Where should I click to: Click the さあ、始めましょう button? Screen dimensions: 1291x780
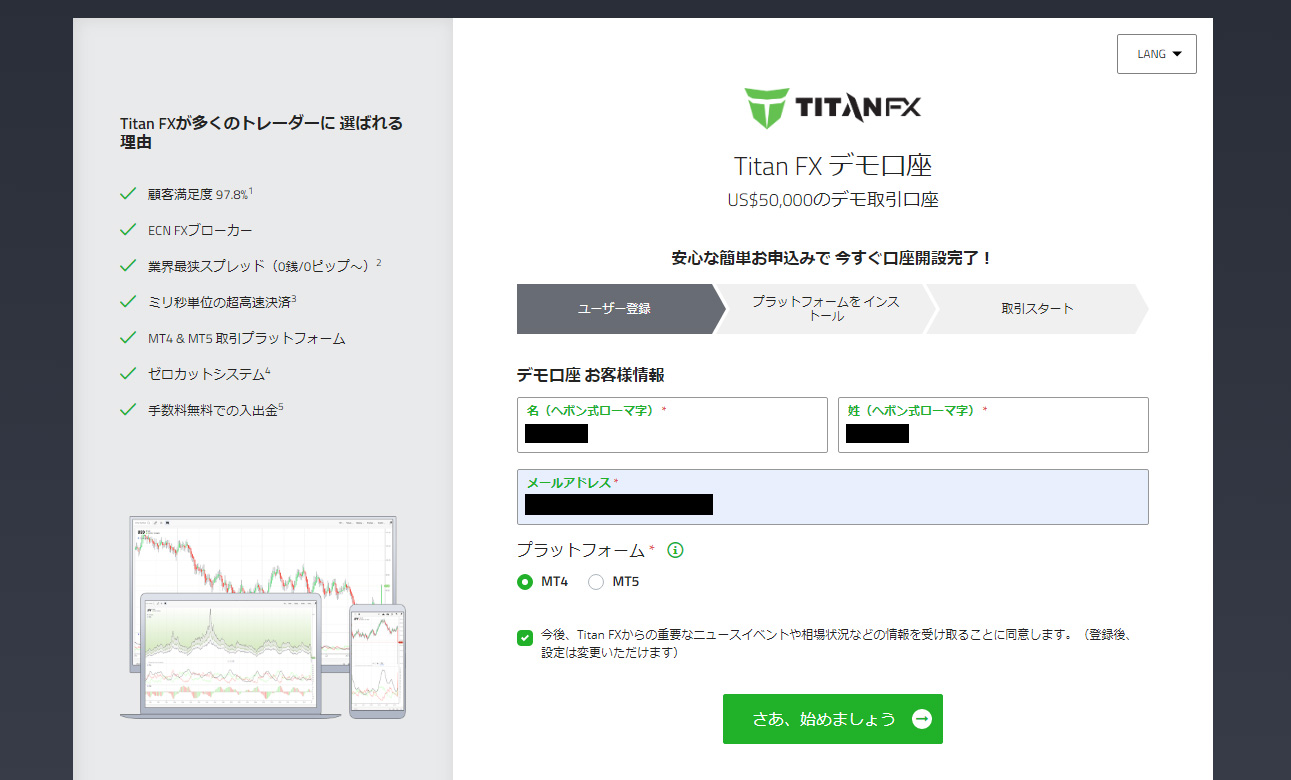[x=833, y=719]
